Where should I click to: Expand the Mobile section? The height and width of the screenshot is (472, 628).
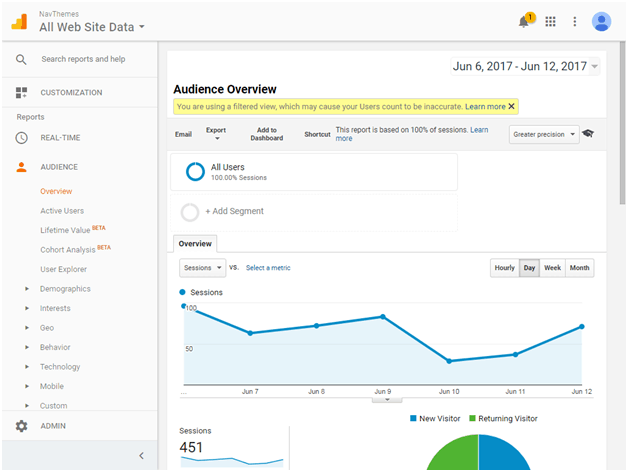pos(27,386)
